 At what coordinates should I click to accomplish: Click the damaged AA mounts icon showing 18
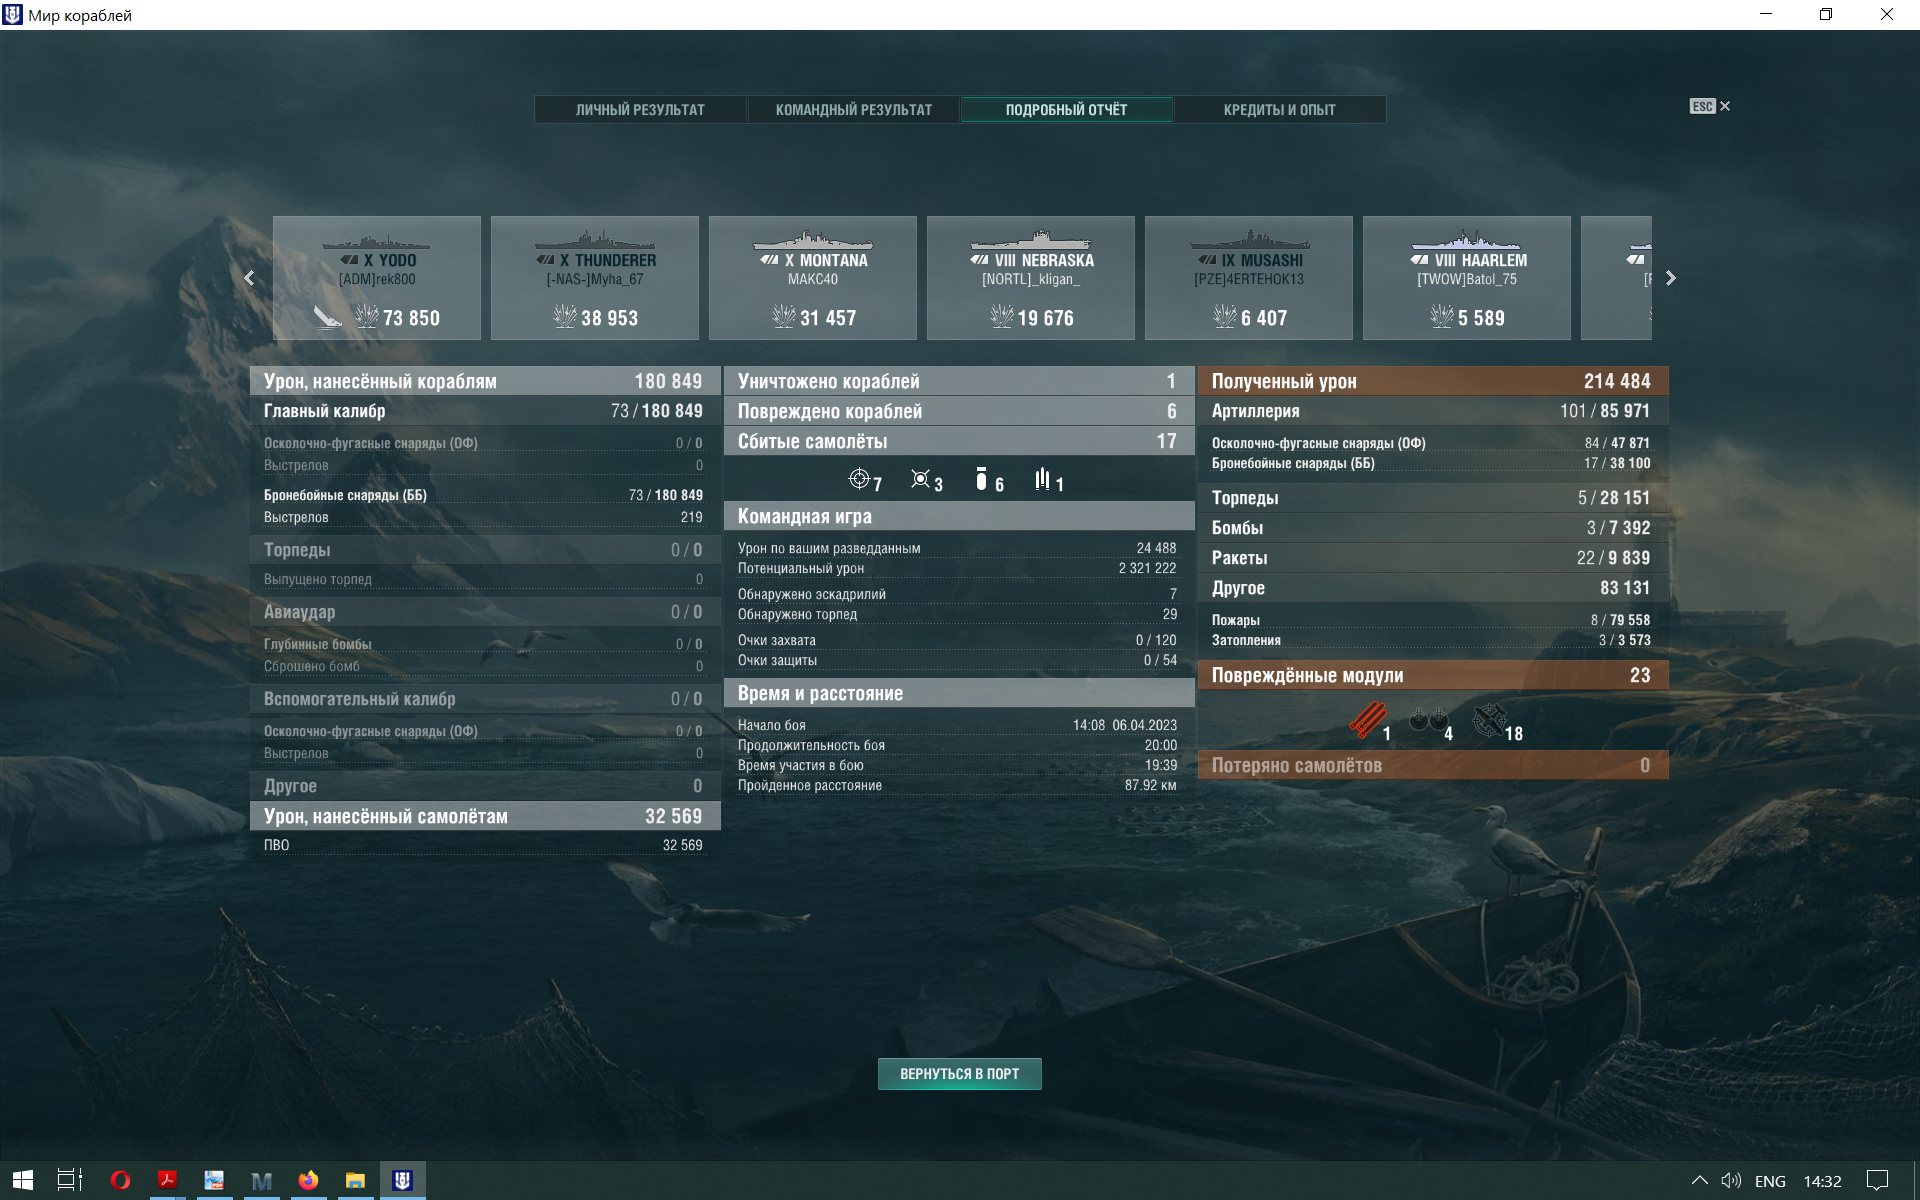[1489, 720]
